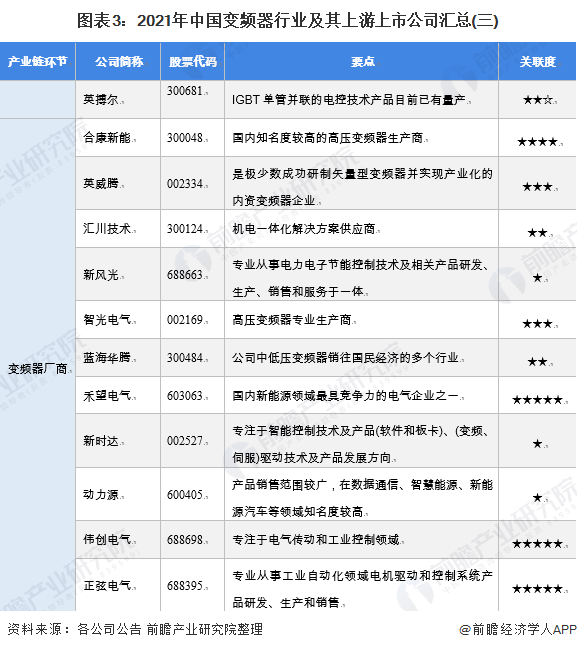Click stock code '002527'
The width and height of the screenshot is (577, 650).
(185, 441)
